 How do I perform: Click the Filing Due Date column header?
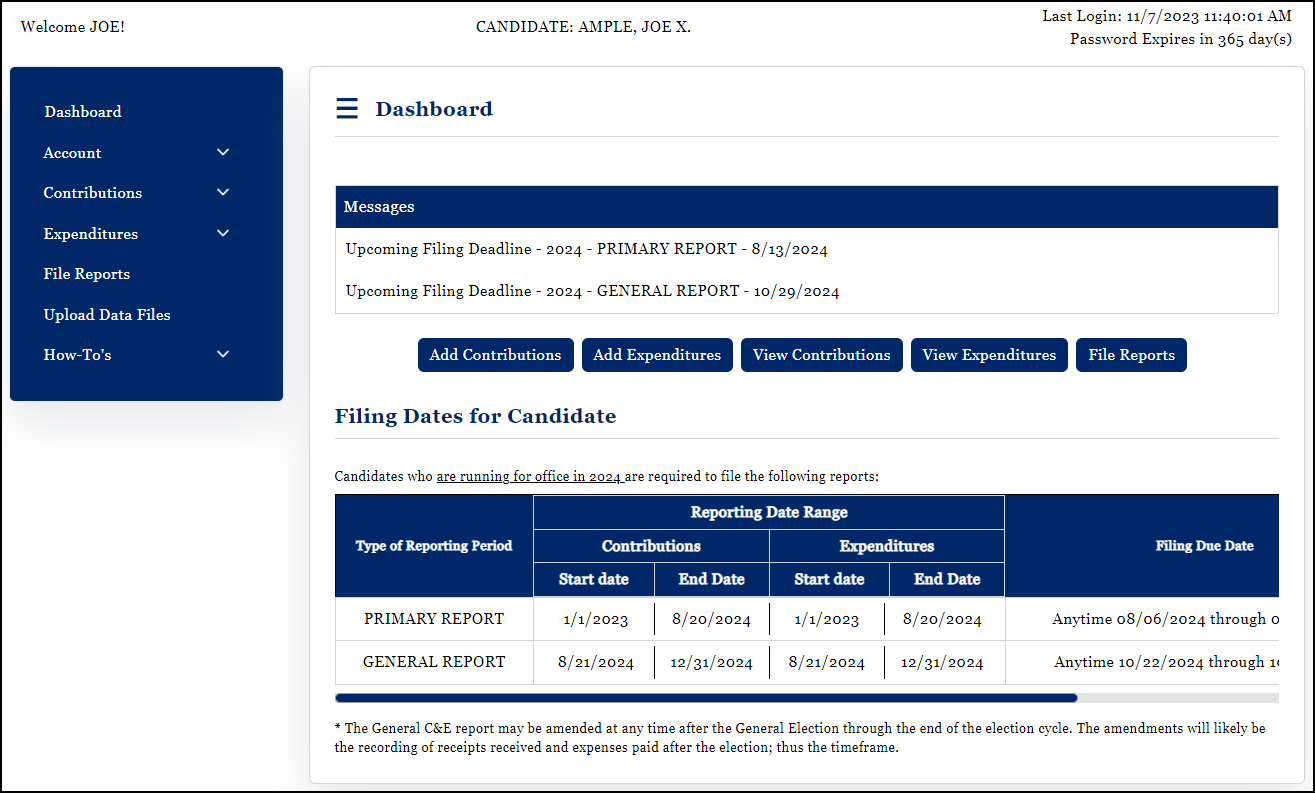(x=1205, y=546)
